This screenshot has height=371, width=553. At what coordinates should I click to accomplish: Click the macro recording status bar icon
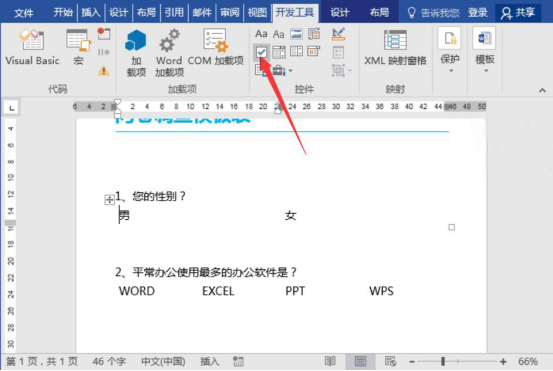[x=238, y=361]
